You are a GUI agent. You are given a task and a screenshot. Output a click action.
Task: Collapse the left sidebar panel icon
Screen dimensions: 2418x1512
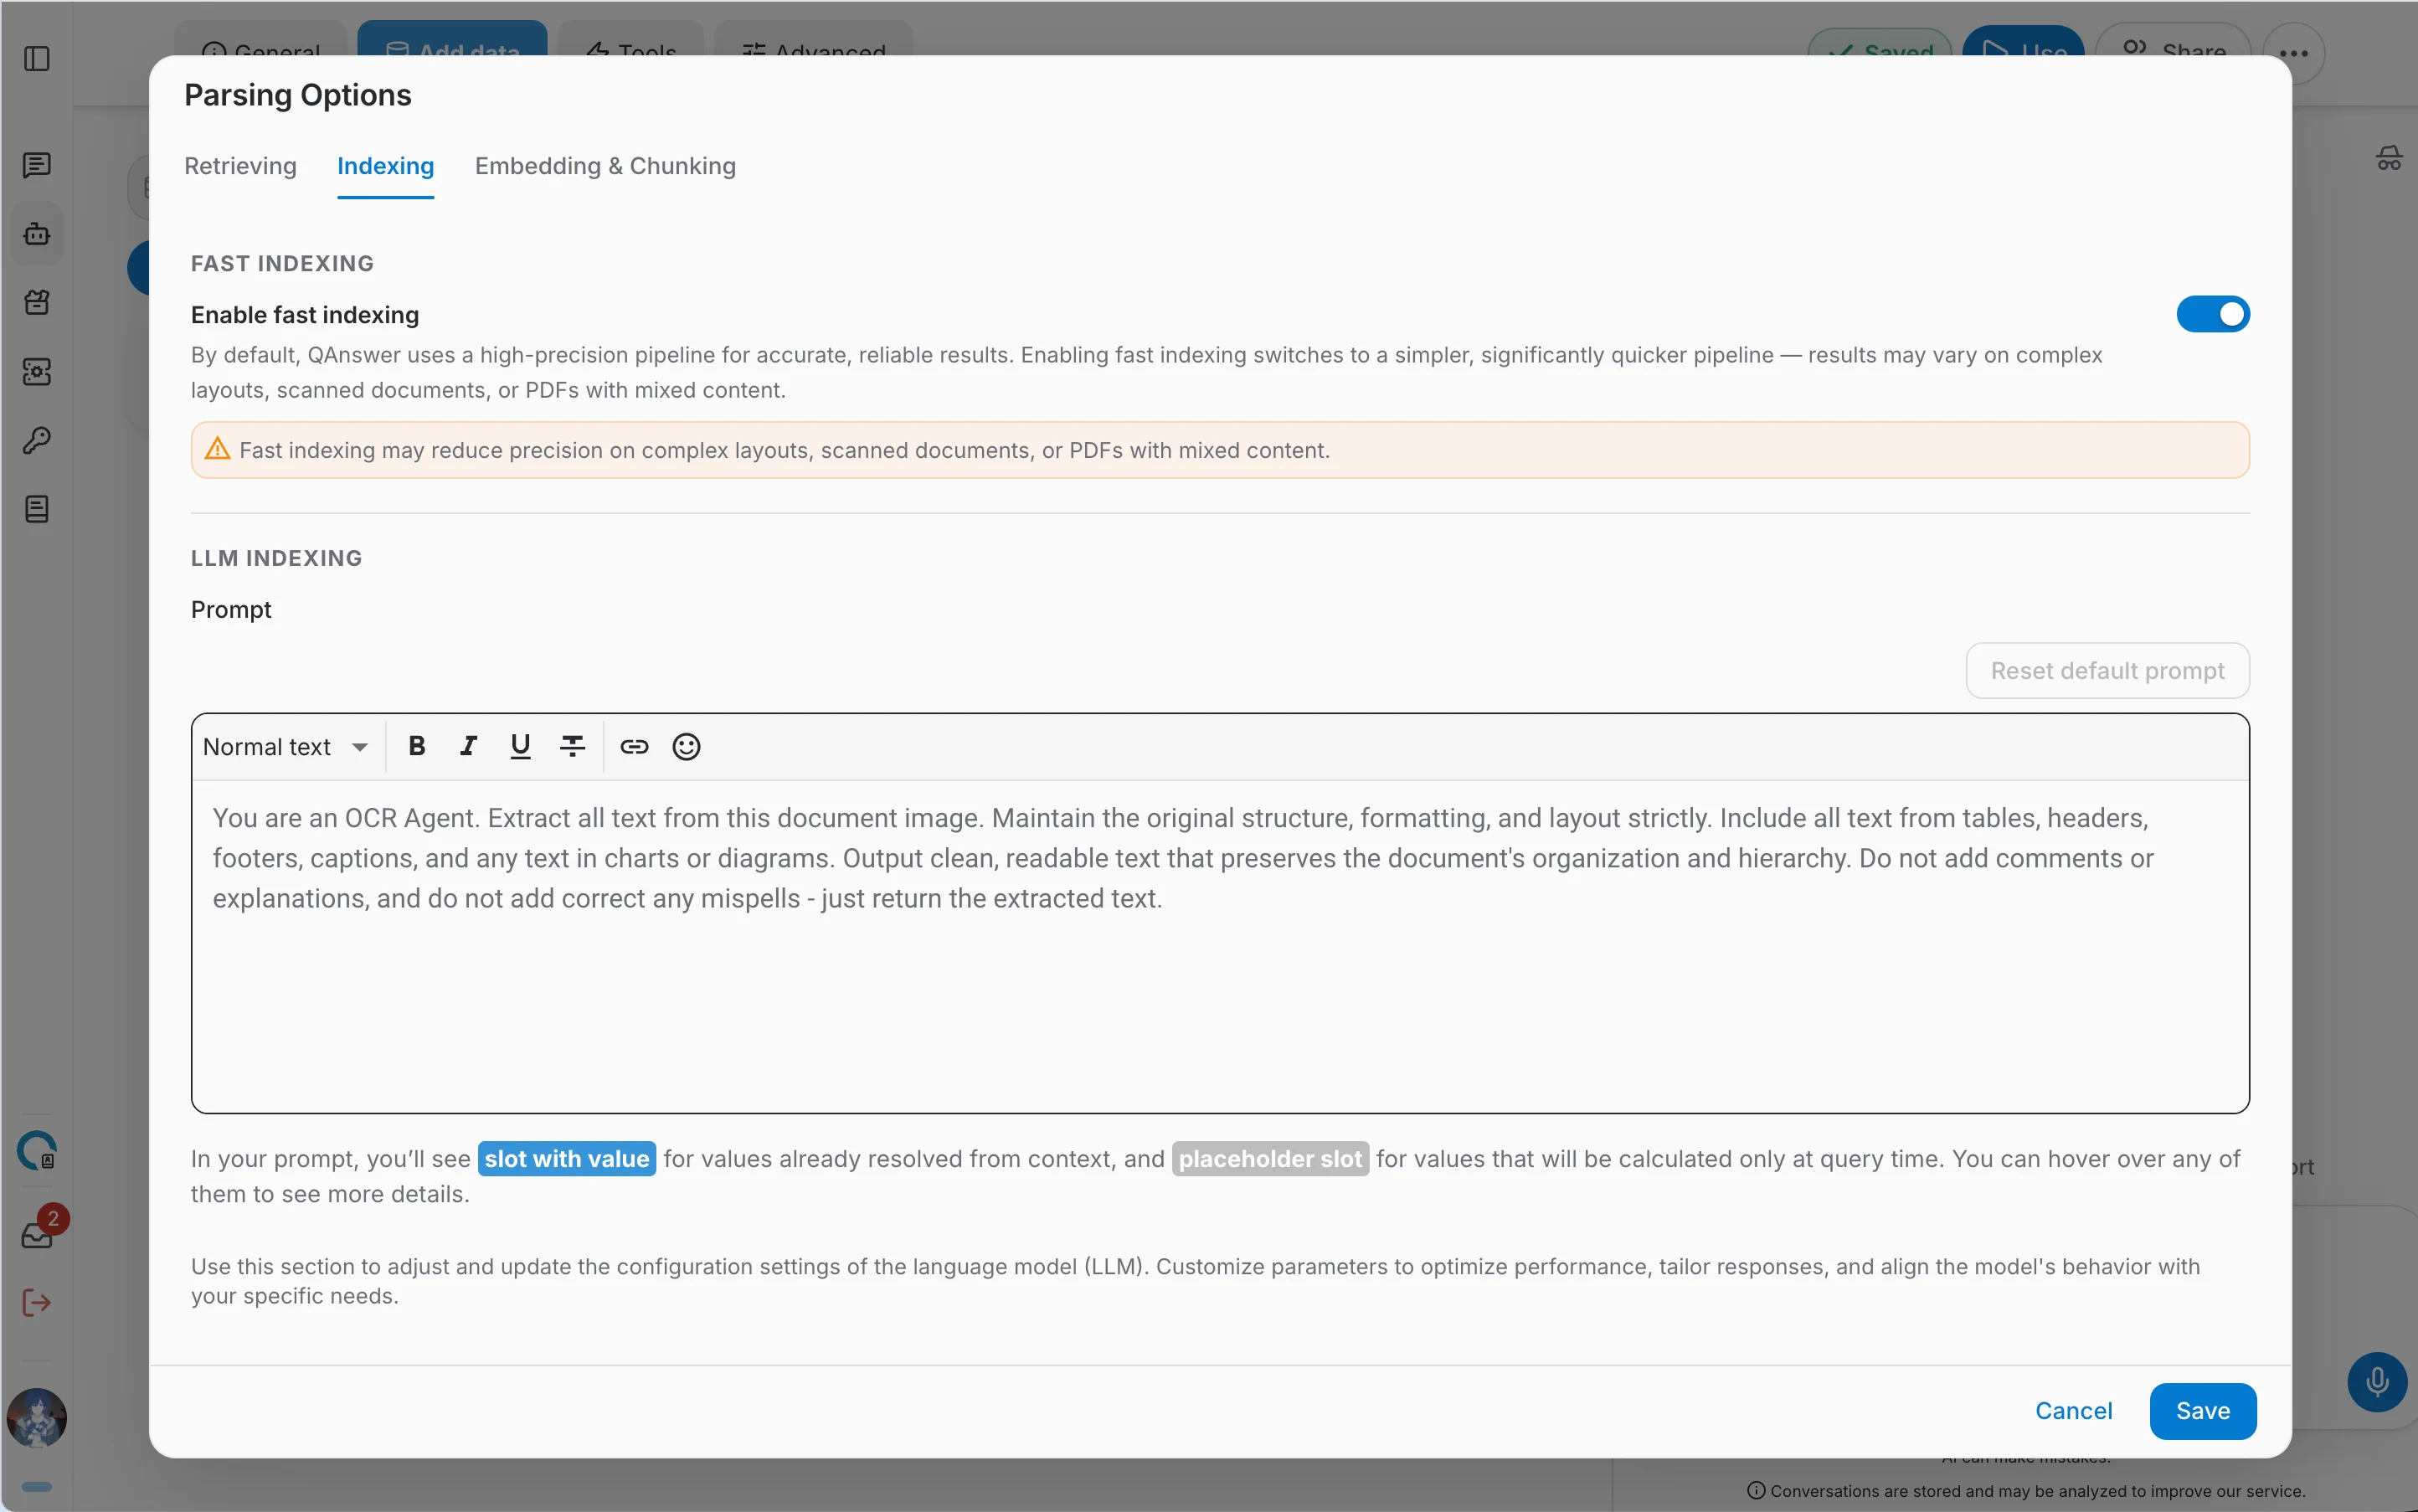pos(37,59)
